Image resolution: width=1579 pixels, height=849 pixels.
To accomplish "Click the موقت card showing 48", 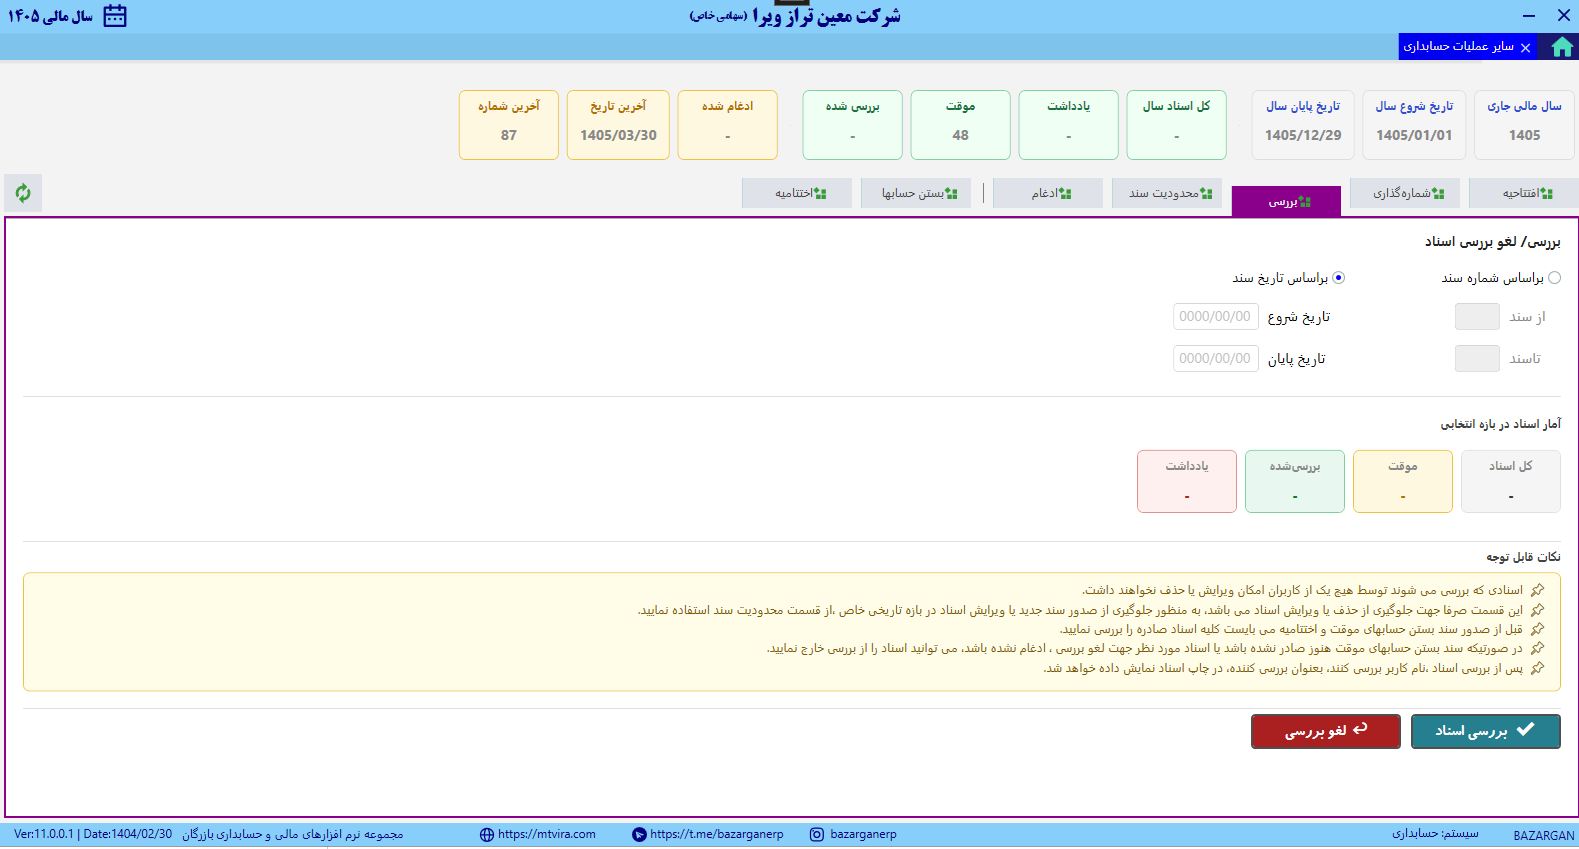I will [x=960, y=125].
